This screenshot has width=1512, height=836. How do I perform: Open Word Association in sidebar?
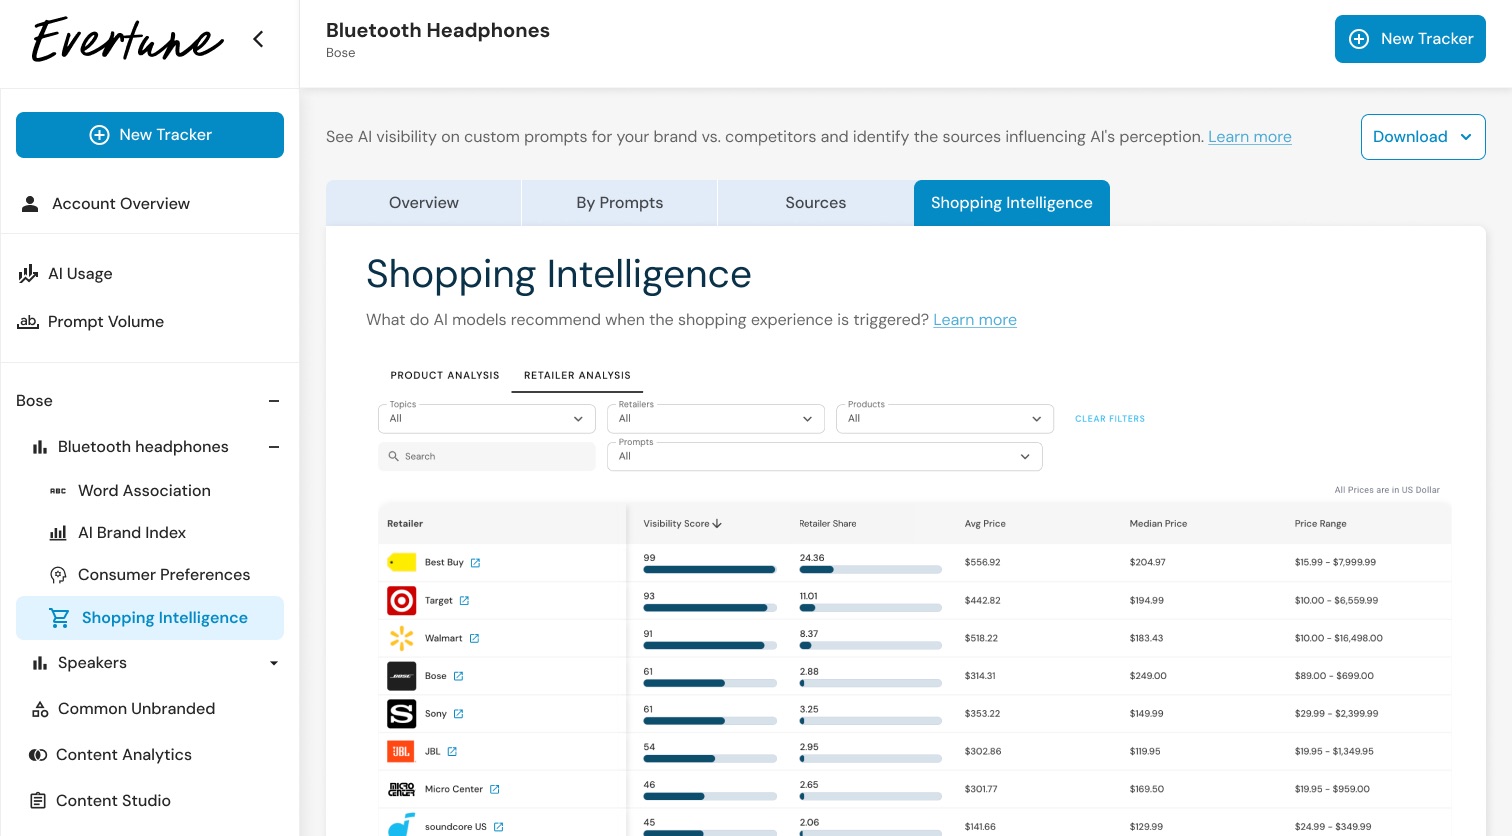[144, 491]
